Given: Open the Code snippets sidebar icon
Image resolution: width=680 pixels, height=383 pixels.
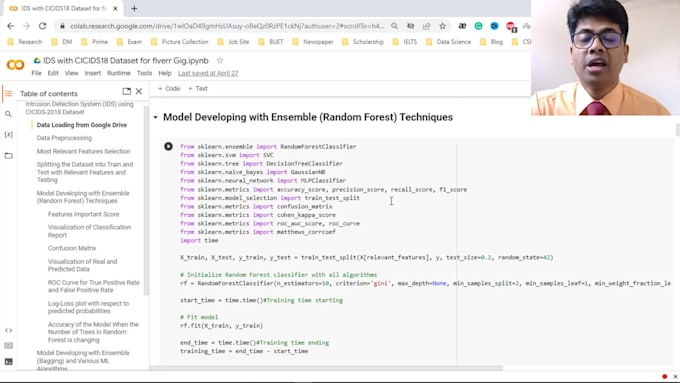Looking at the screenshot, I should pyautogui.click(x=8, y=331).
